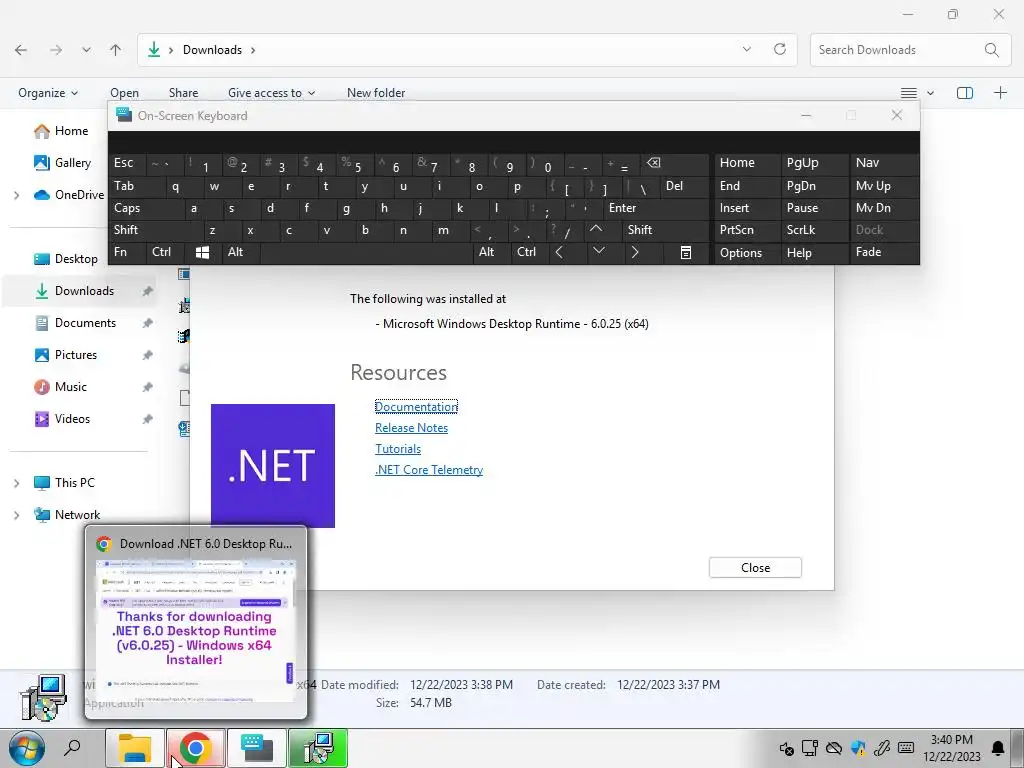The width and height of the screenshot is (1024, 768).
Task: Open Pictures in the sidebar
Action: [x=76, y=355]
